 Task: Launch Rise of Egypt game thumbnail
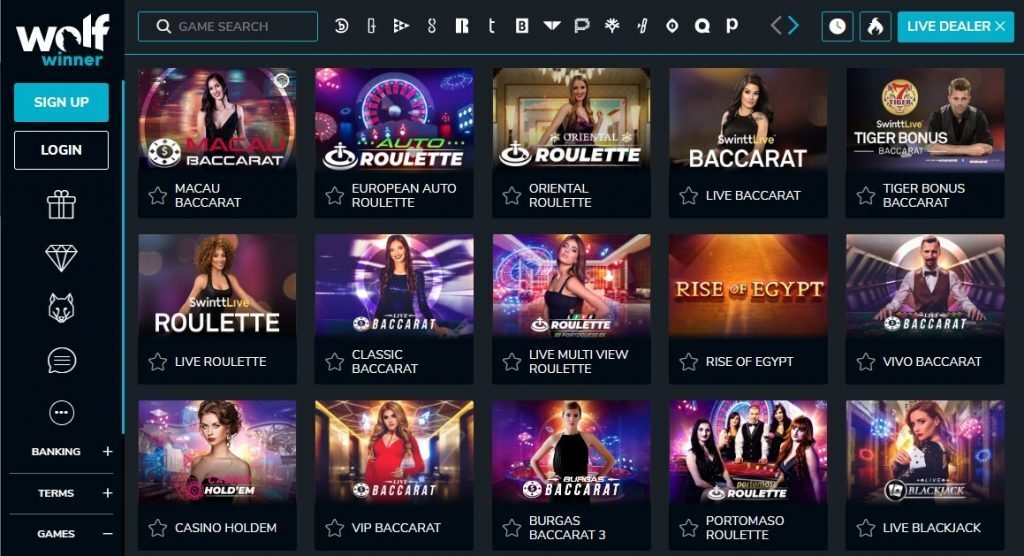coord(748,286)
